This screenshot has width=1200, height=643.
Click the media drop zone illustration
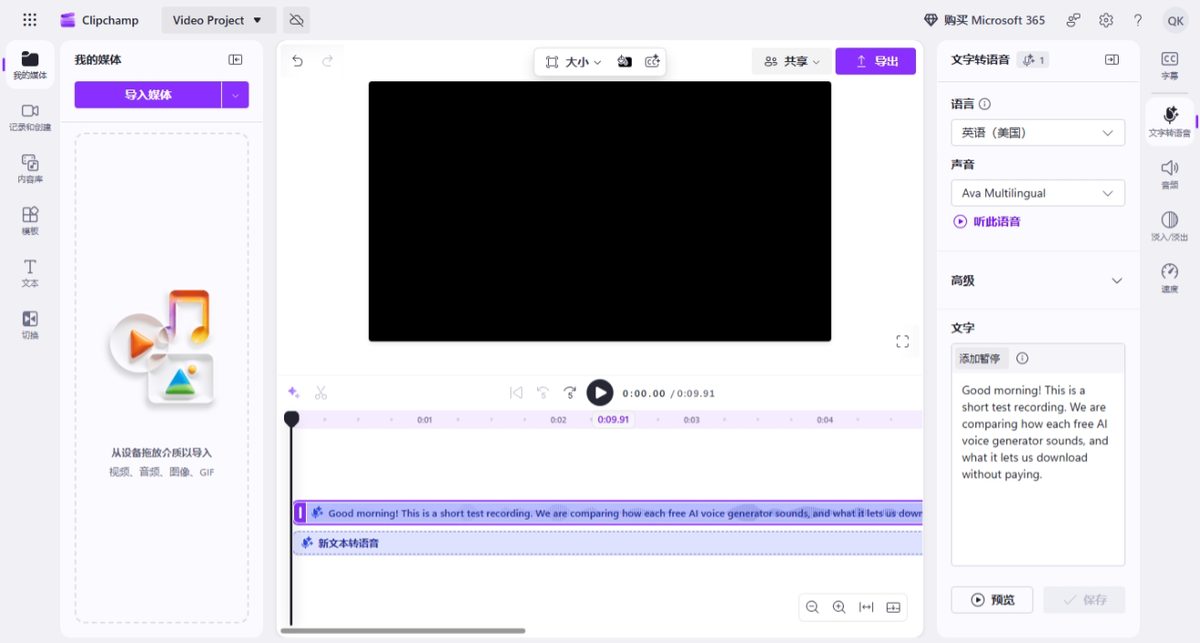pyautogui.click(x=161, y=348)
